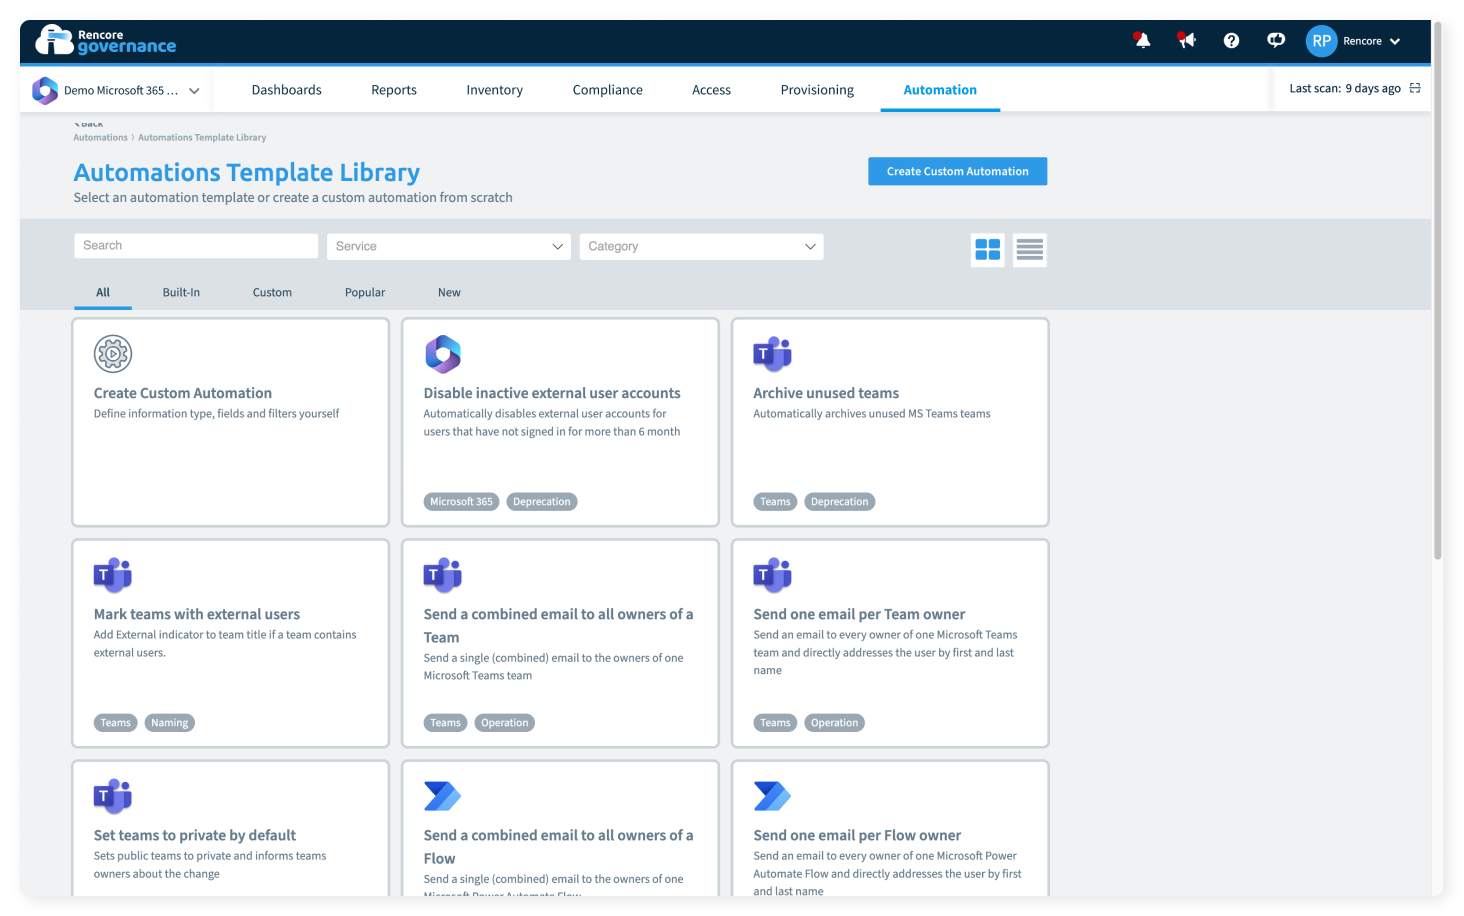The image size is (1464, 916).
Task: Open Send one email per Flow owner title
Action: pyautogui.click(x=857, y=835)
